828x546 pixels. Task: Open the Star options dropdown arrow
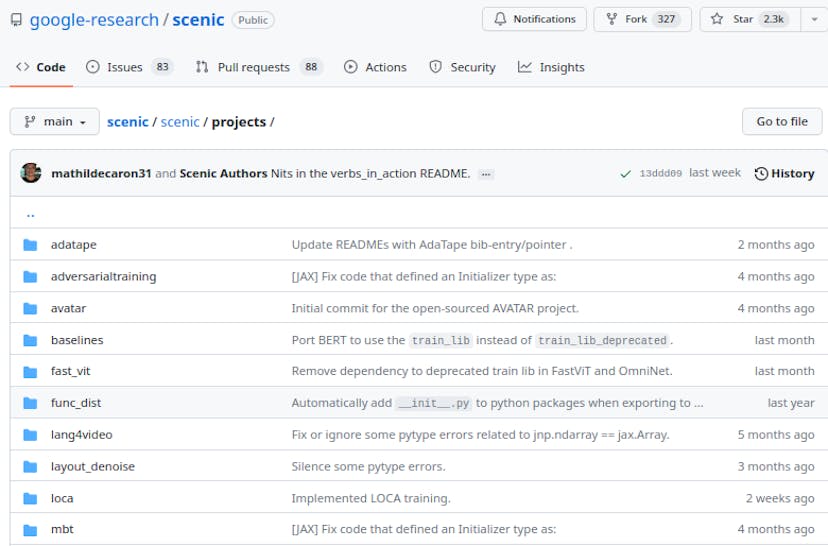point(814,19)
